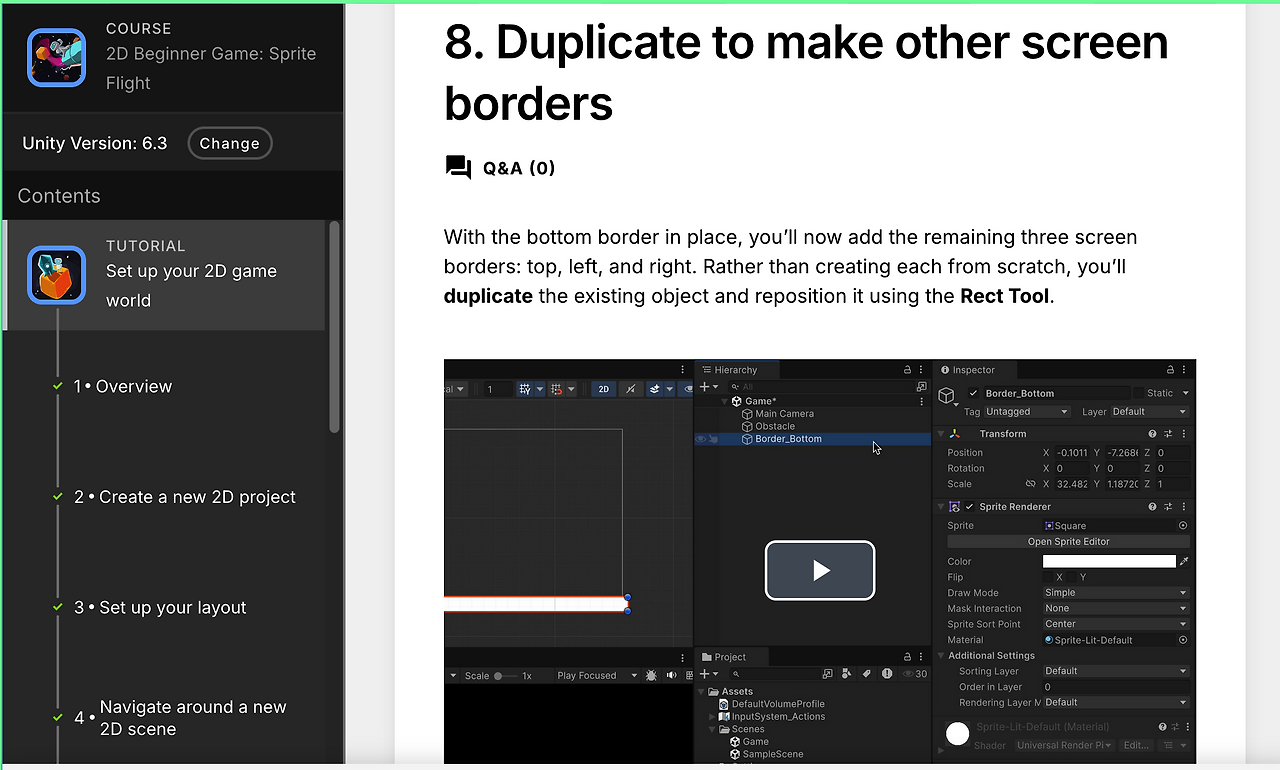Click the scene effects layers icon
This screenshot has height=770, width=1280.
[657, 389]
